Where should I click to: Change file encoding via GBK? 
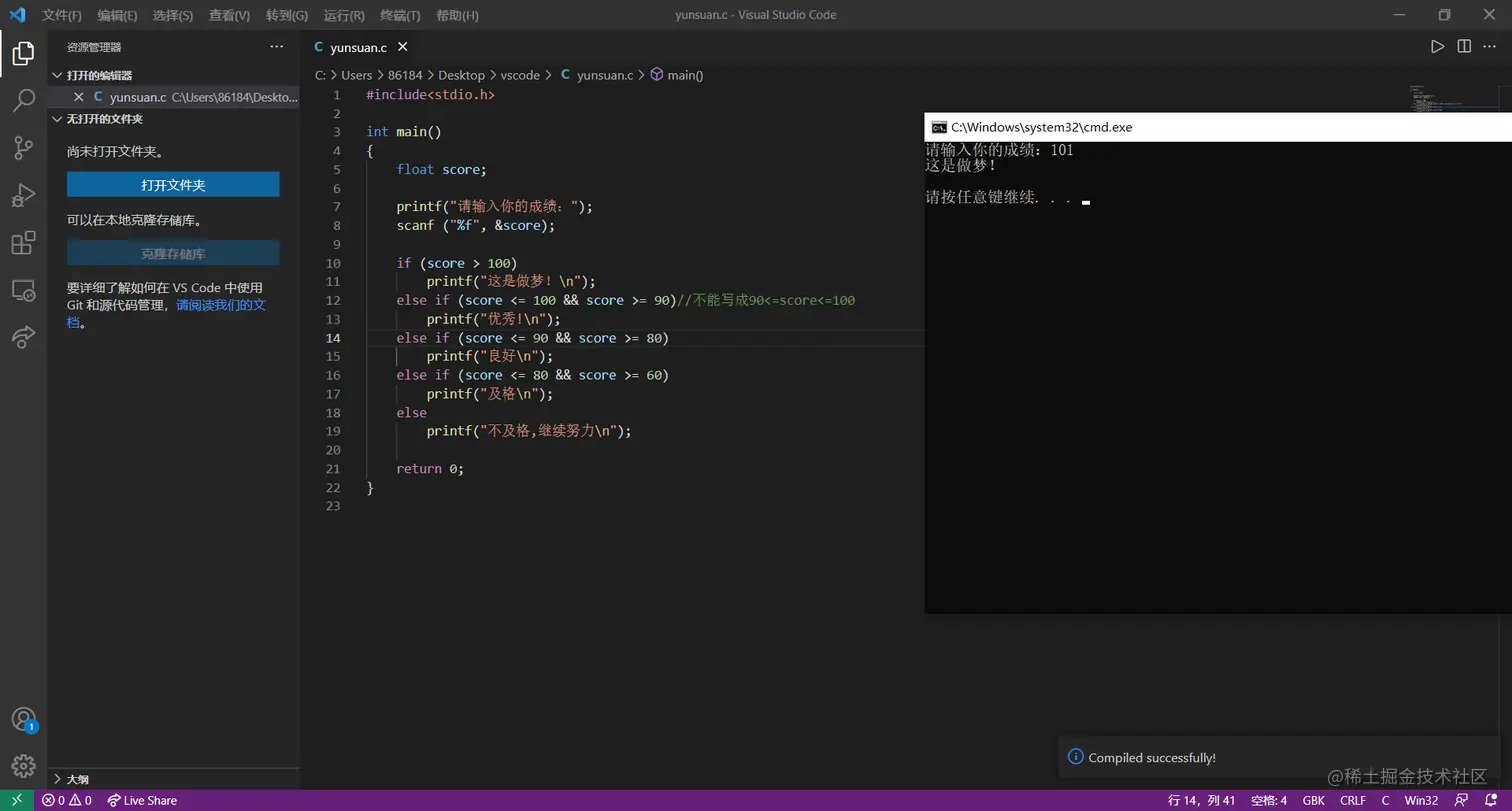point(1313,800)
